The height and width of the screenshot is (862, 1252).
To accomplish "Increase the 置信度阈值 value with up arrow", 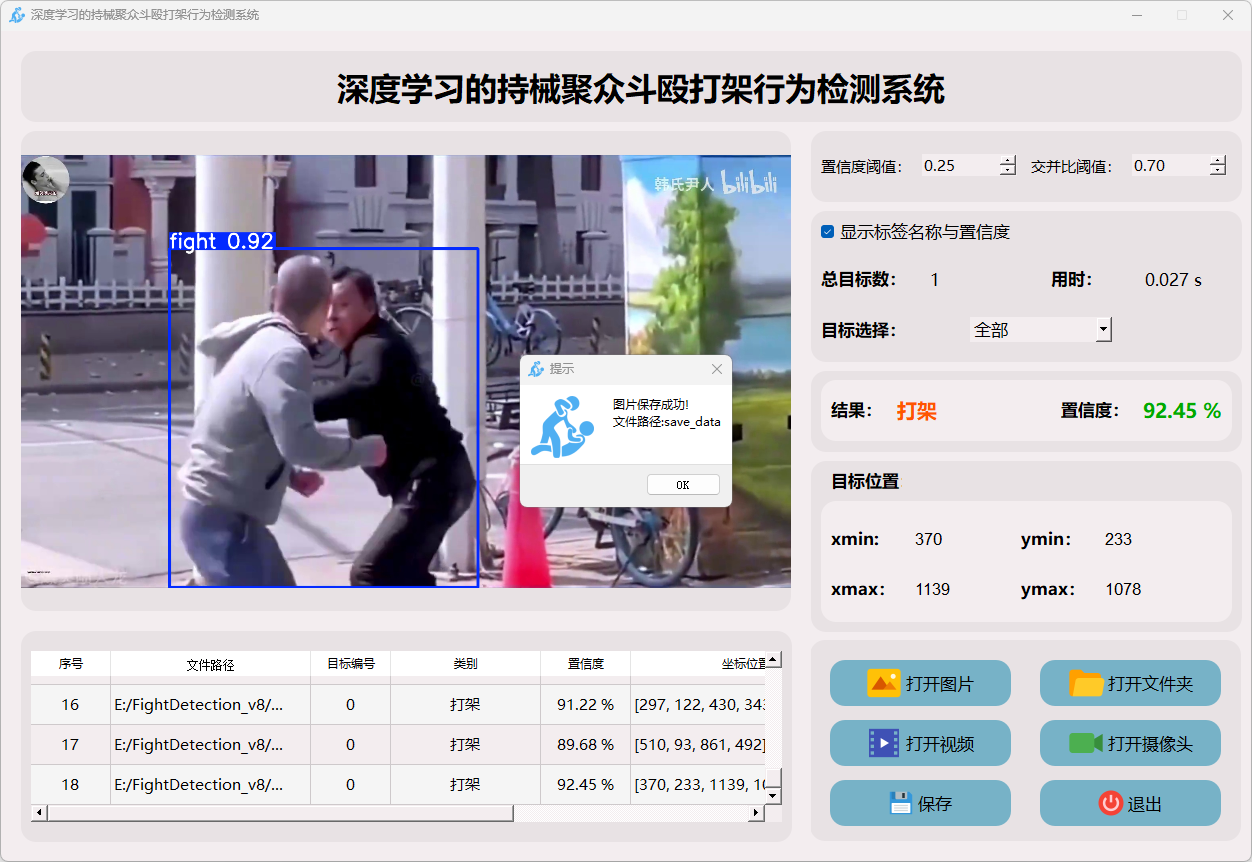I will click(1007, 161).
